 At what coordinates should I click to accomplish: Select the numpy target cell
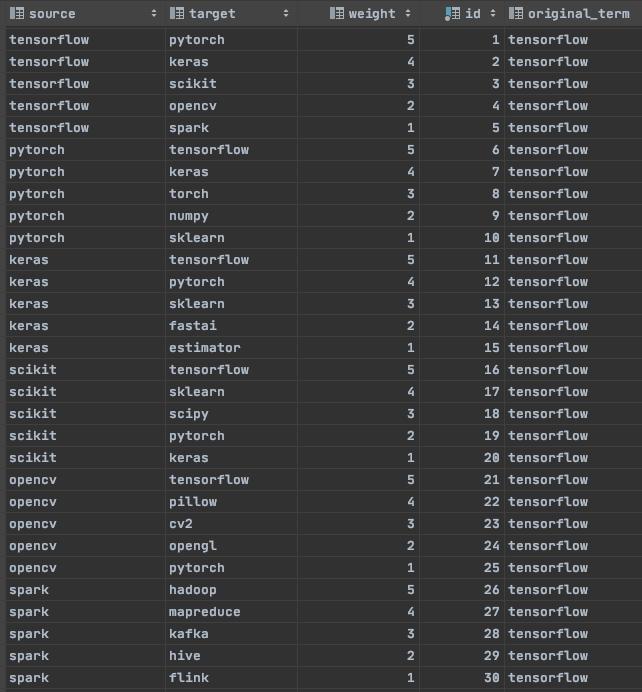[x=188, y=216]
